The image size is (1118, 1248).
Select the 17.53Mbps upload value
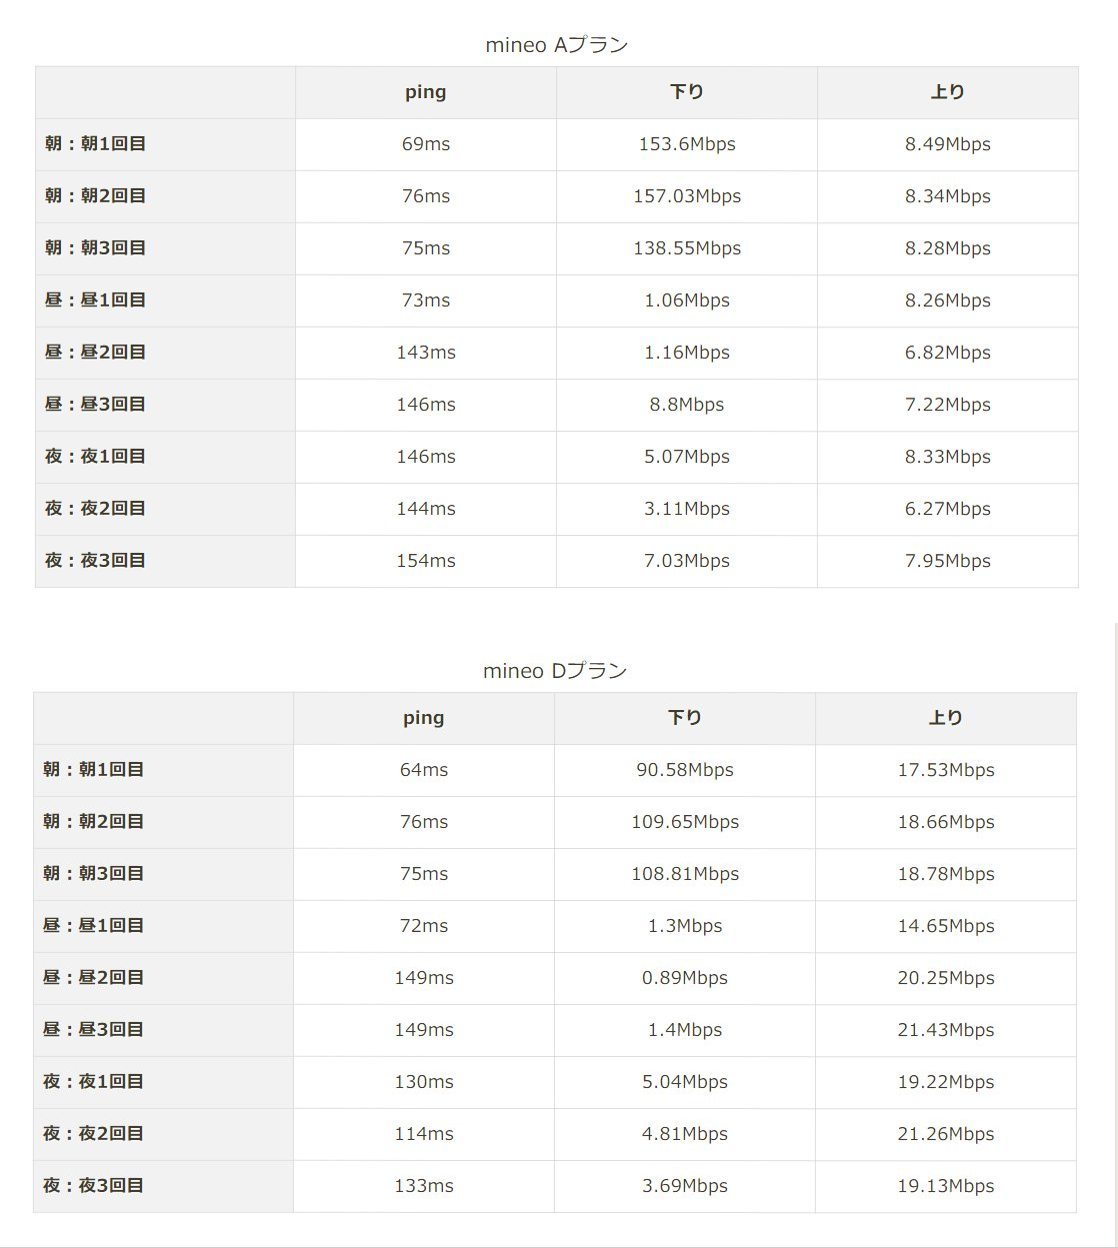(945, 770)
